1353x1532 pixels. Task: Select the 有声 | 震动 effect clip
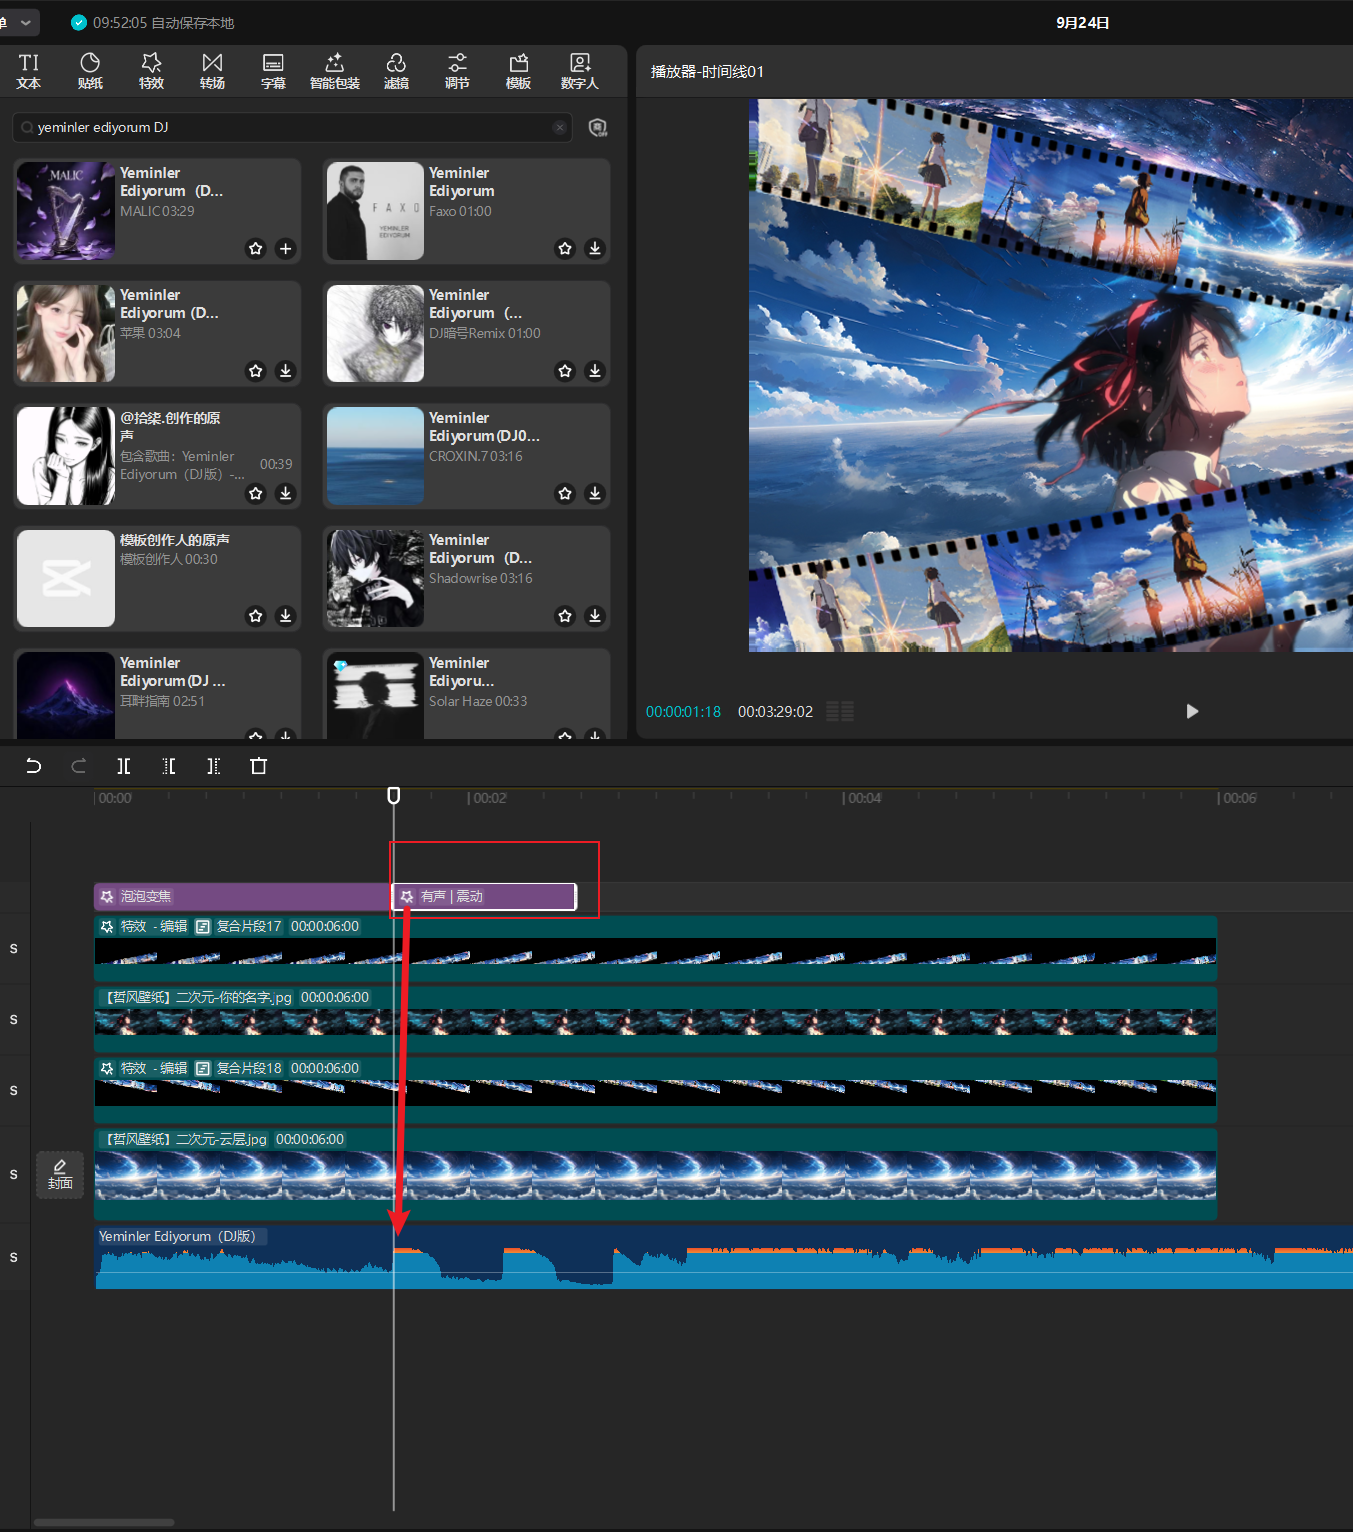coord(484,897)
